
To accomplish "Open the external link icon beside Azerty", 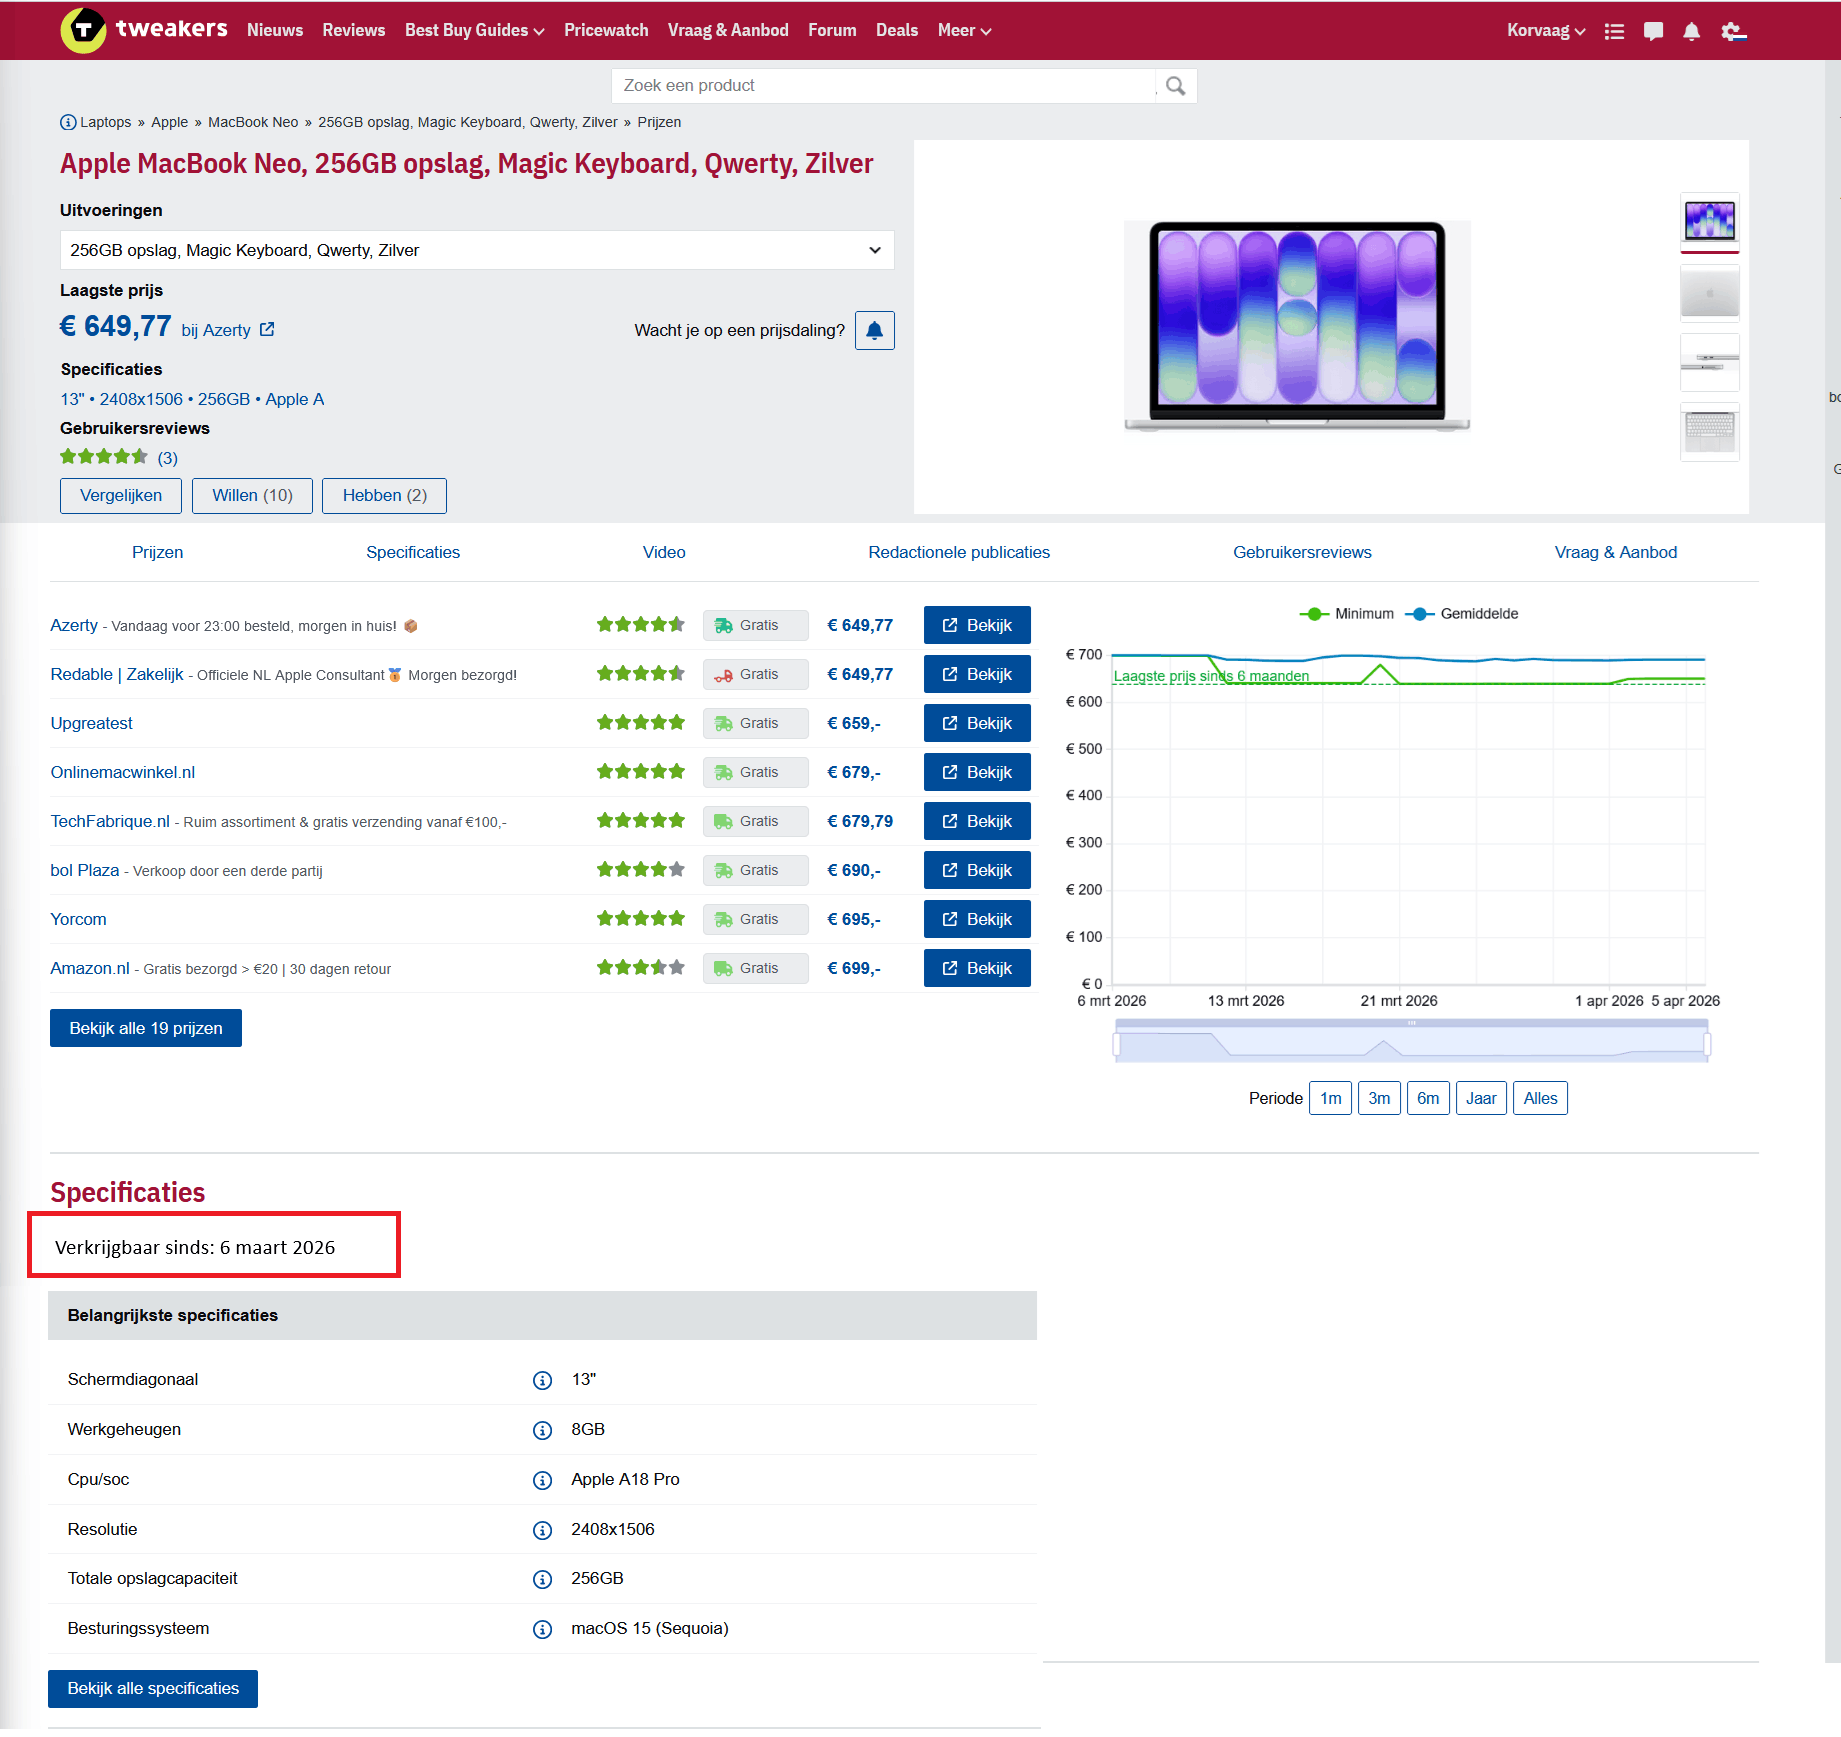I will click(x=265, y=329).
